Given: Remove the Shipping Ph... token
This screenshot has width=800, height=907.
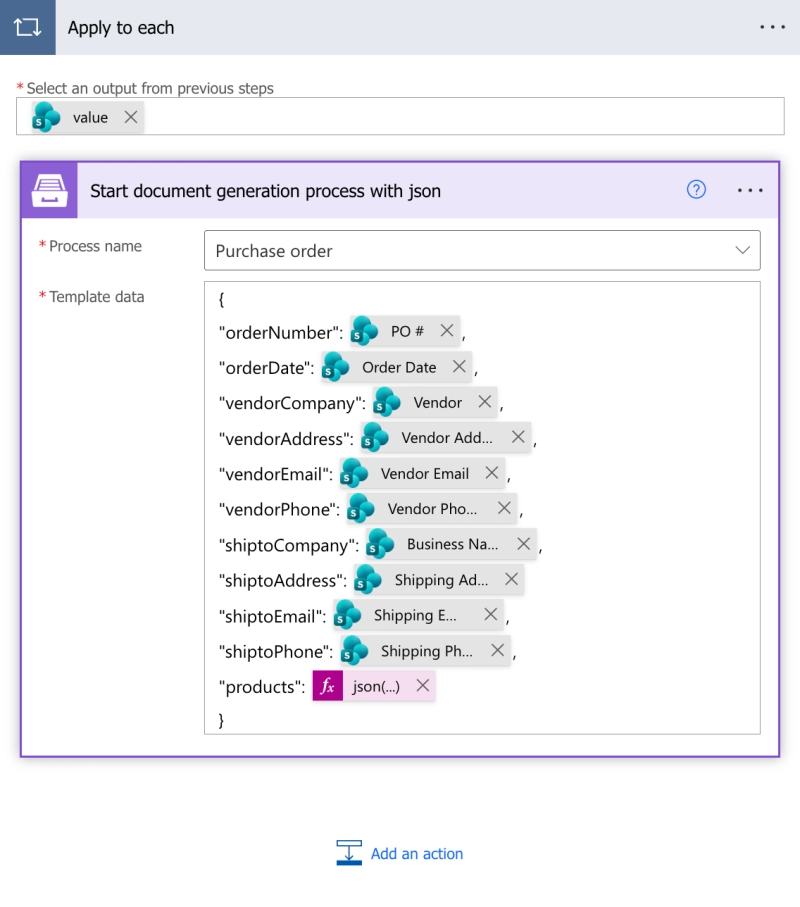Looking at the screenshot, I should click(x=497, y=650).
